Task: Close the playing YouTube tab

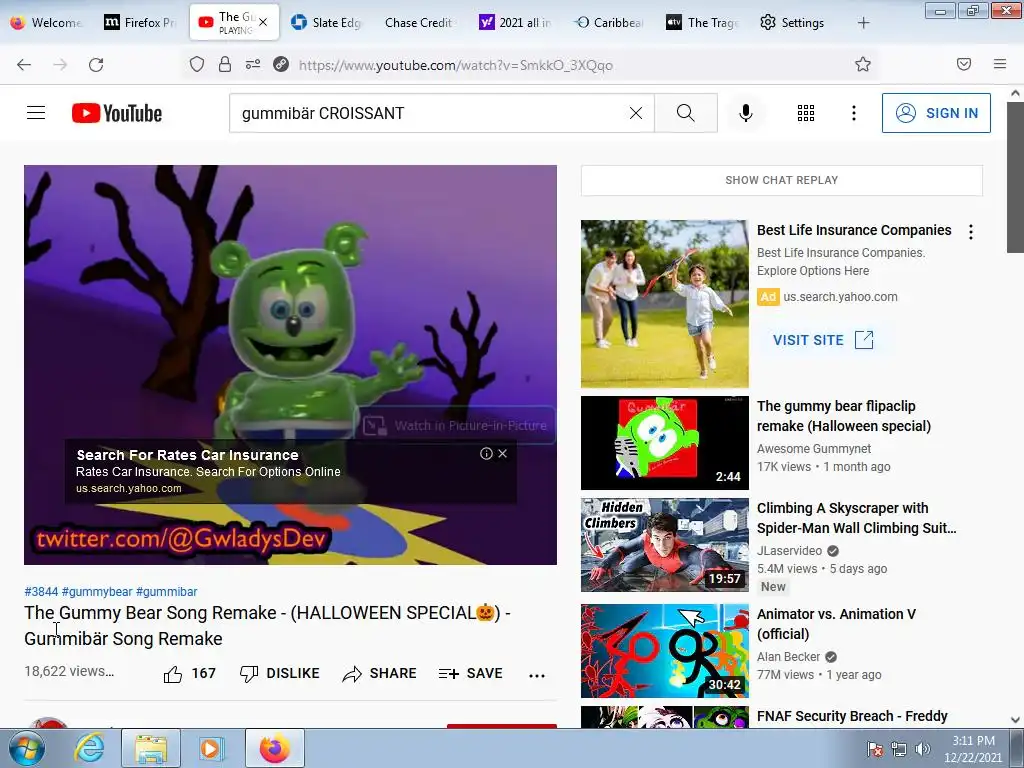Action: point(263,22)
